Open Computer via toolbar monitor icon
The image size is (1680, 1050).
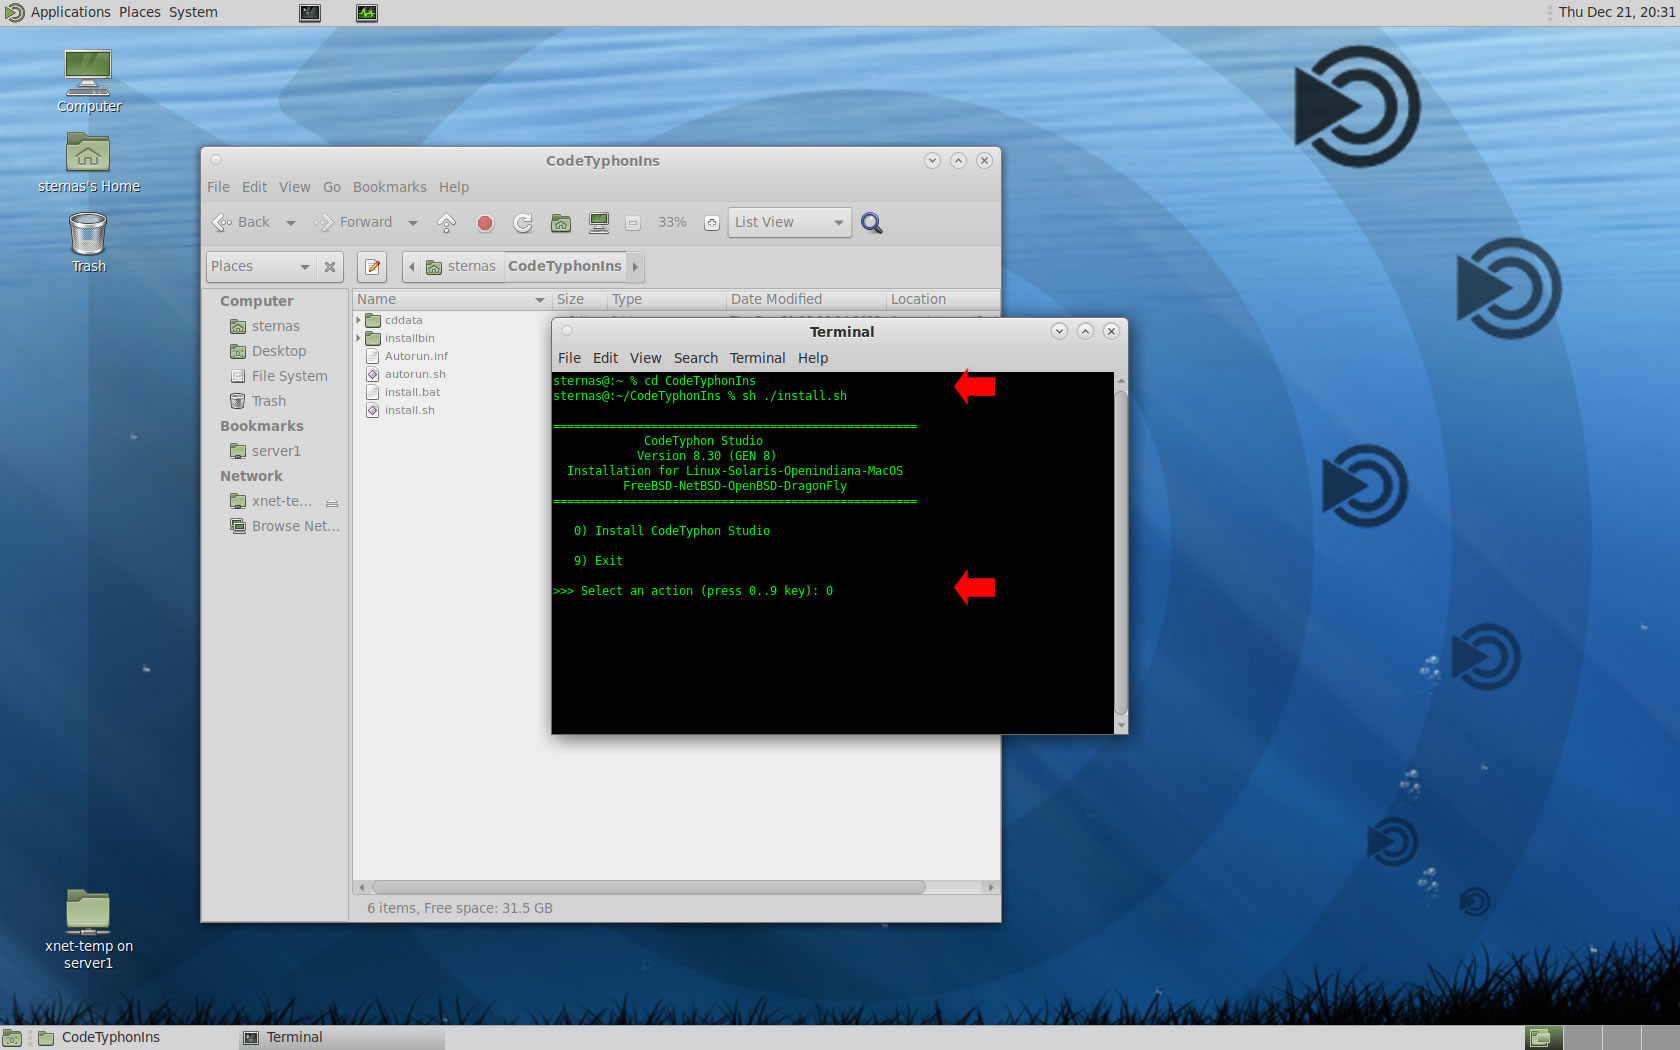click(x=599, y=223)
